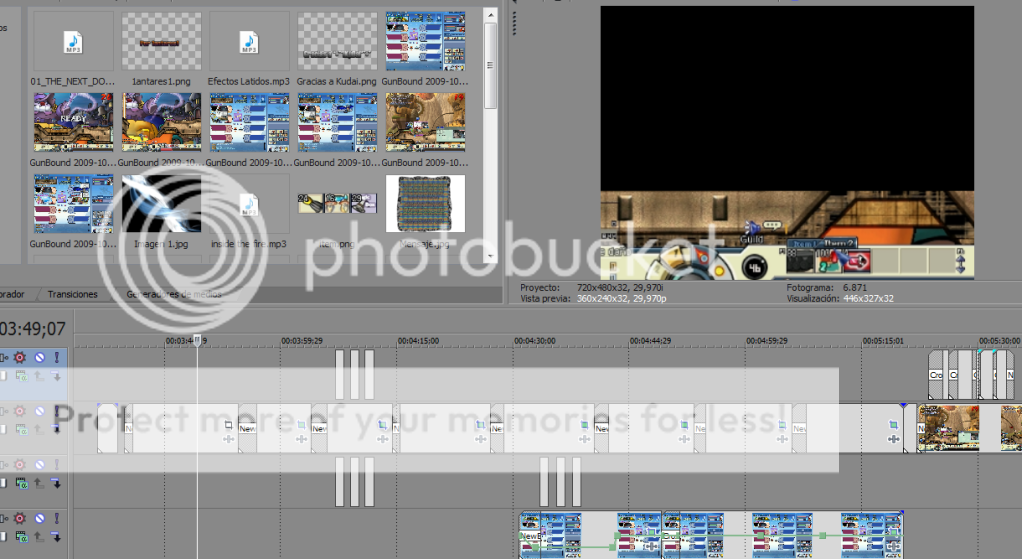Open Event FX on the clip before the gameplay clip
Viewport: 1022px width, 559px height.
[894, 439]
